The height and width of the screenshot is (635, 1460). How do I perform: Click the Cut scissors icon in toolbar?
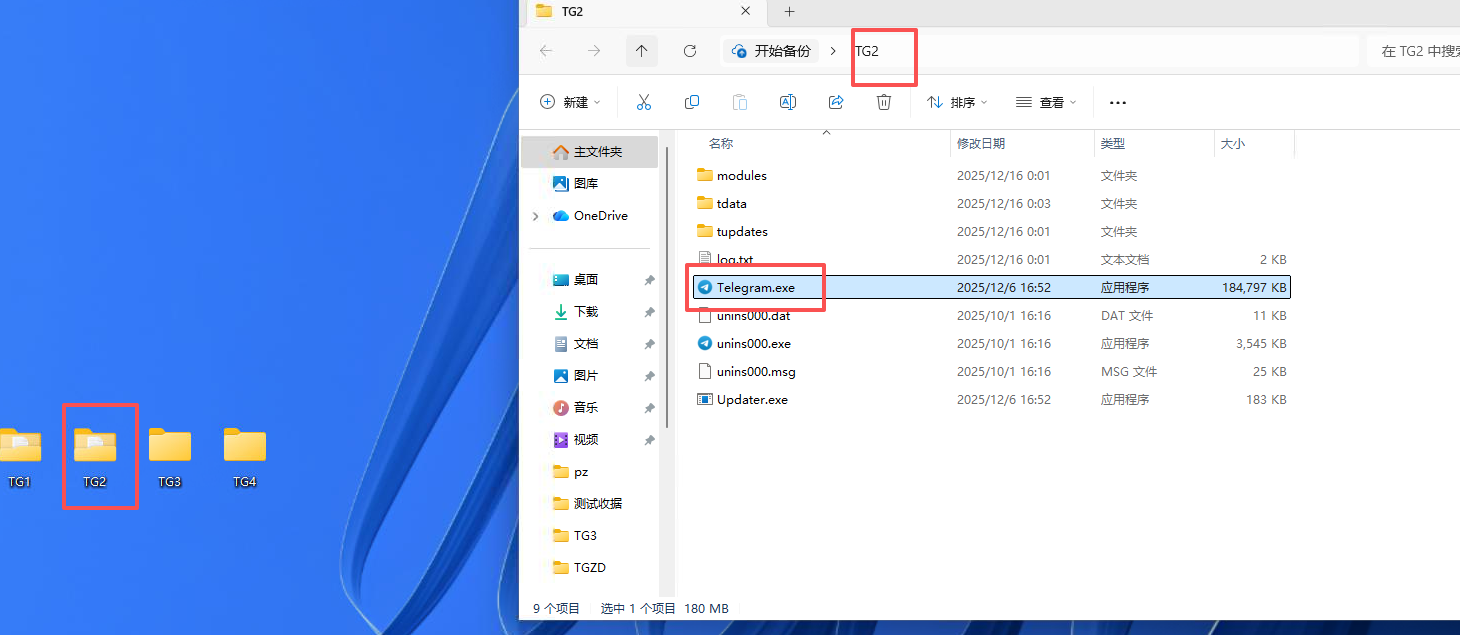(x=643, y=102)
